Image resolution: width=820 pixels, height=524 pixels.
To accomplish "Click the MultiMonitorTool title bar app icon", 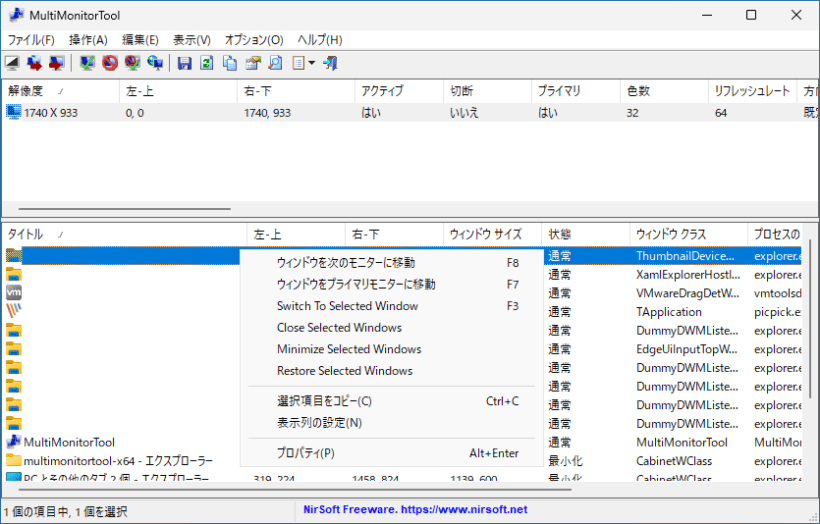I will (17, 15).
